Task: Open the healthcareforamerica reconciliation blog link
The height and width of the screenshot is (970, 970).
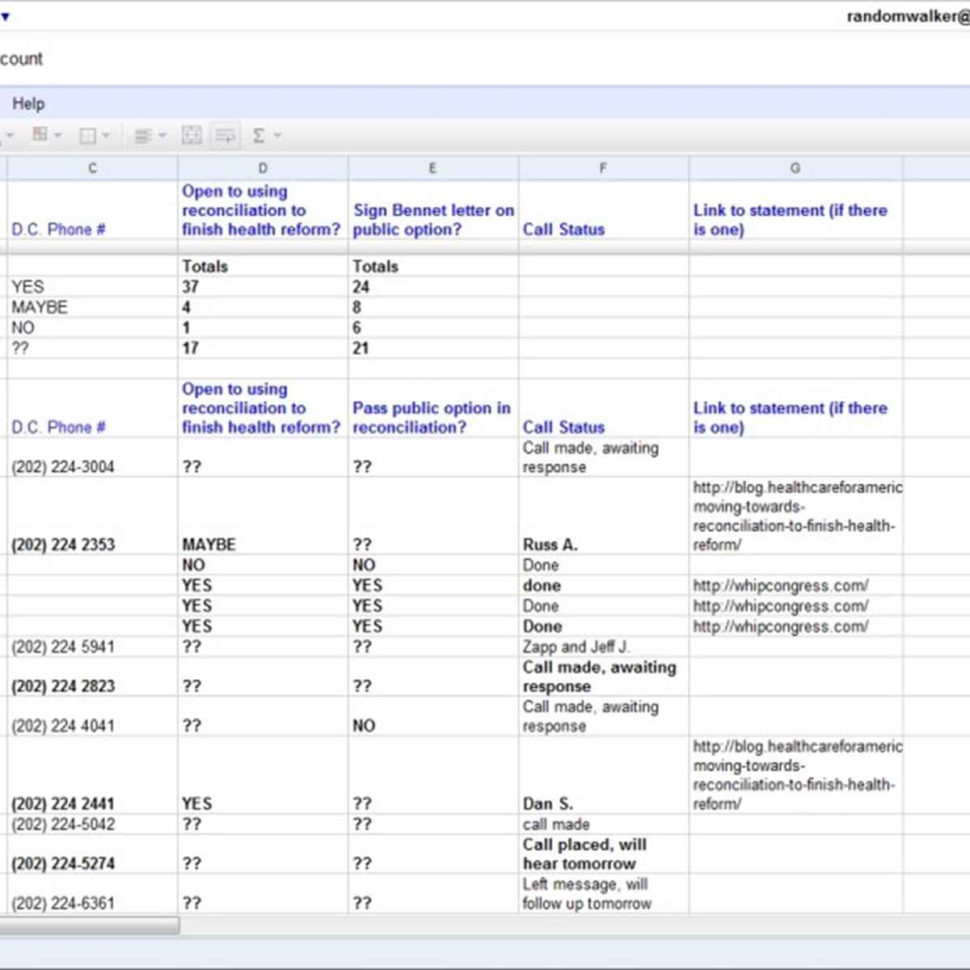Action: pyautogui.click(x=797, y=517)
